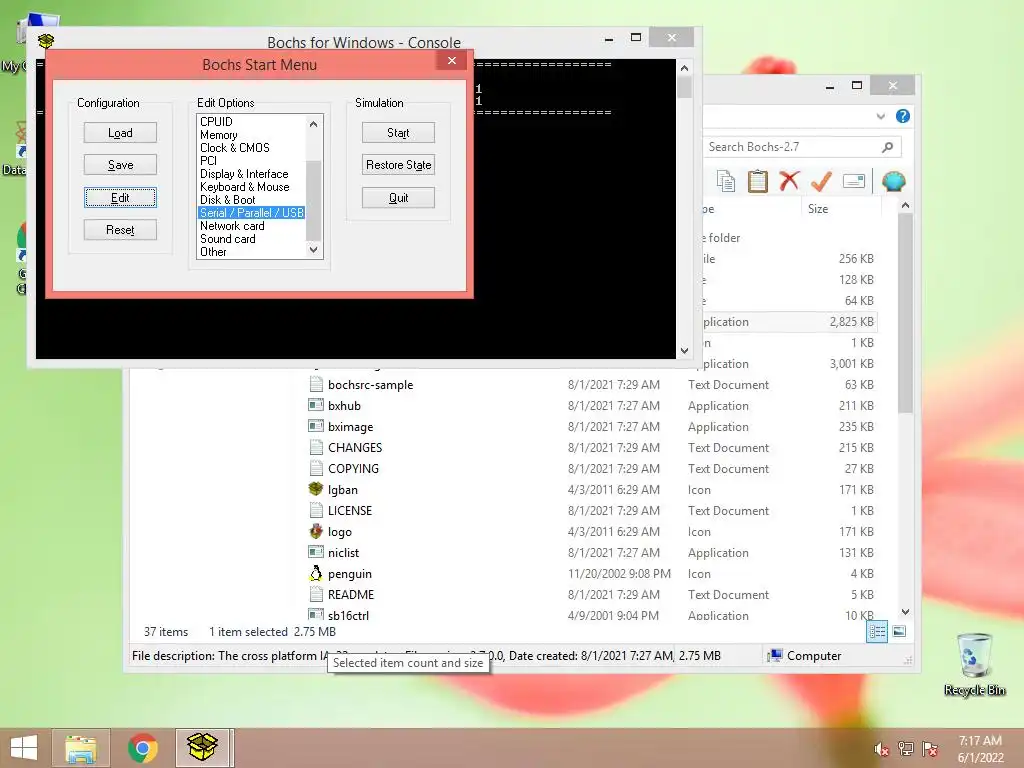Close the Bochs Start Menu dialog

(x=452, y=61)
